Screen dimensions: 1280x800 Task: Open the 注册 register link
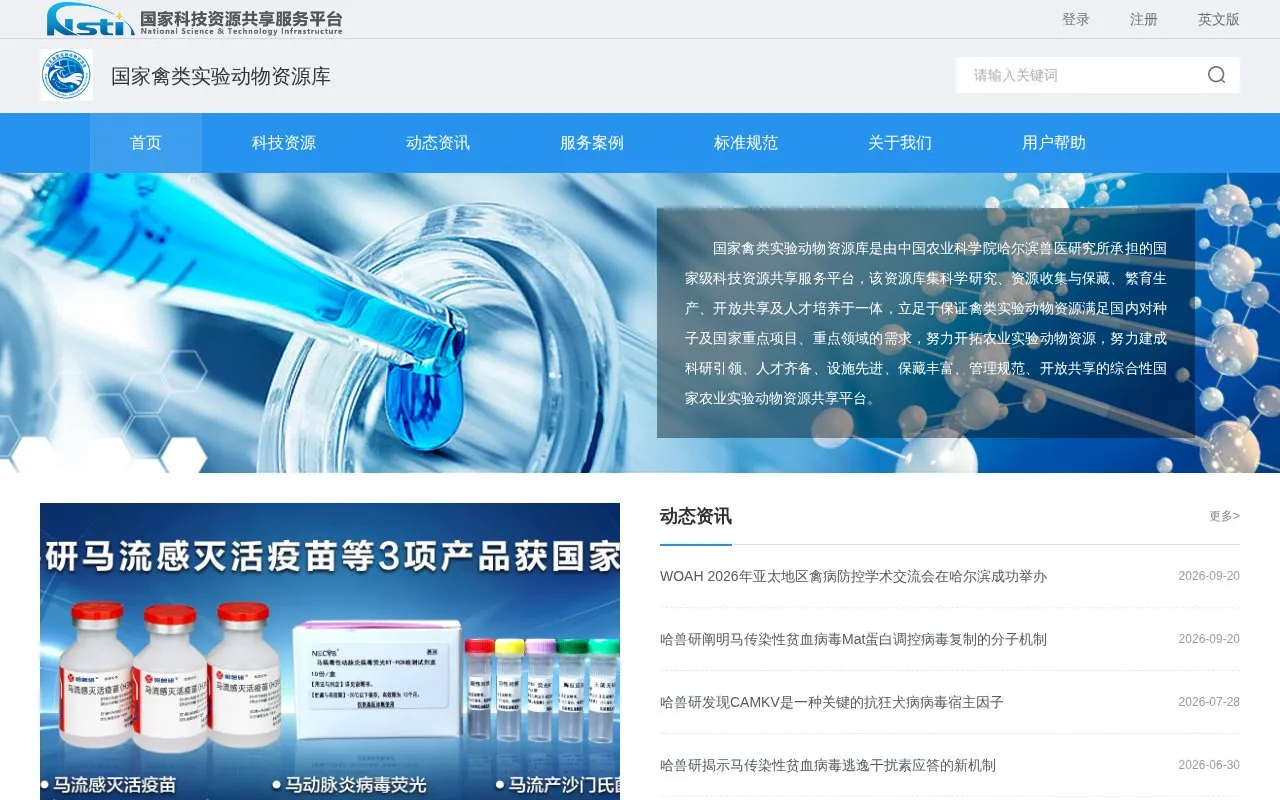(1144, 19)
